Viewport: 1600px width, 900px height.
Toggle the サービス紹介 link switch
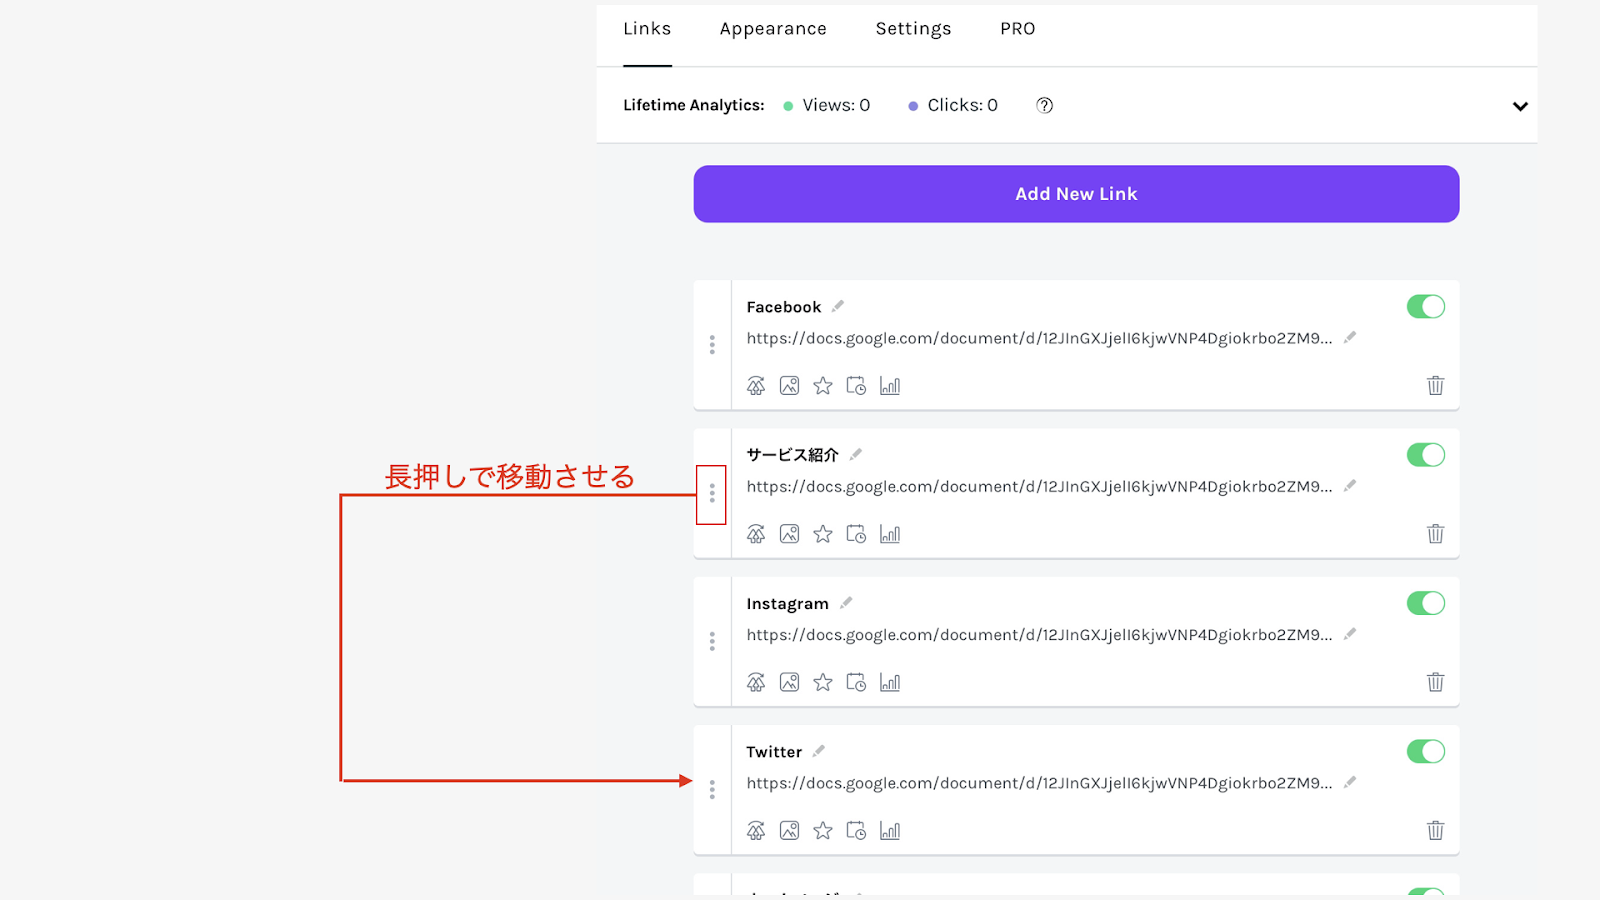click(x=1425, y=455)
